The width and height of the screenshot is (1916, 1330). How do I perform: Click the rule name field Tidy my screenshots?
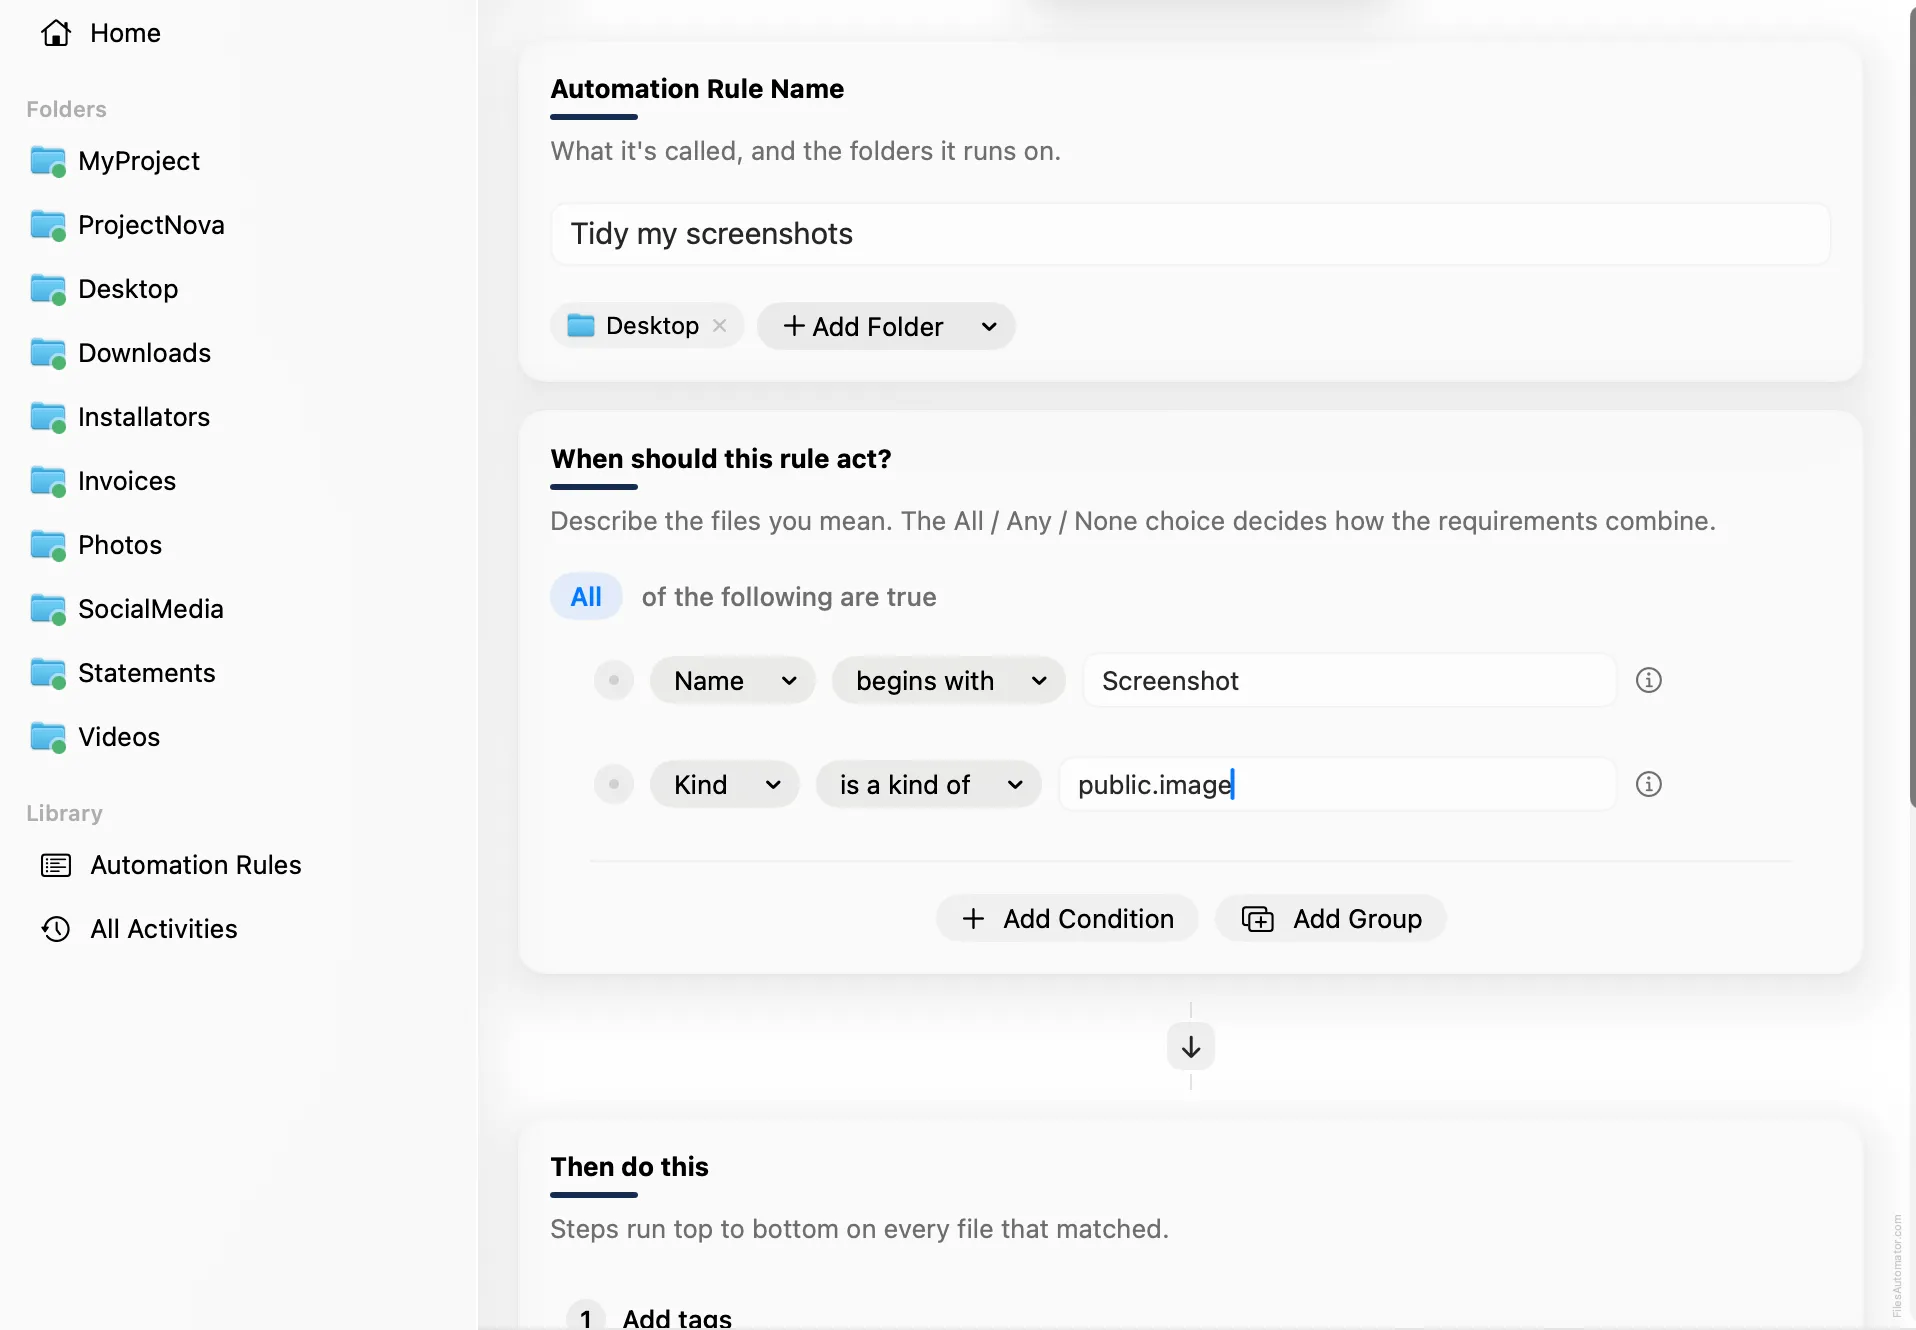tap(1190, 234)
